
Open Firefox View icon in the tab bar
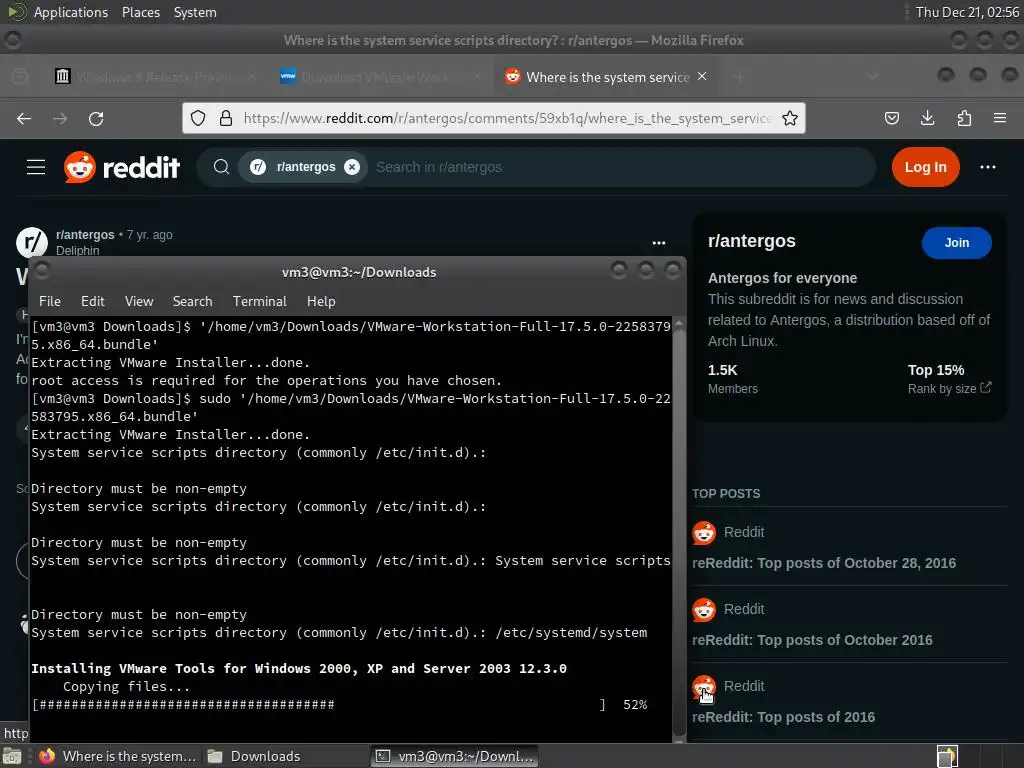[x=20, y=77]
